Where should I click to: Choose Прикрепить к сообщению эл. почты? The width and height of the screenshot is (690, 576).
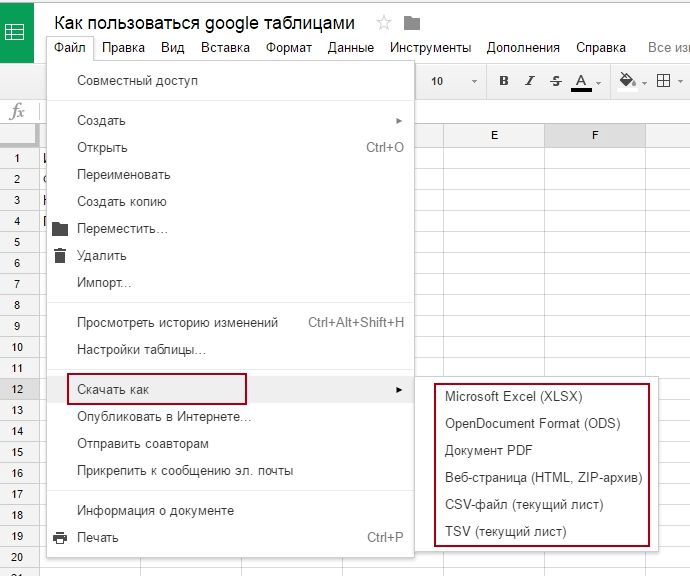231,470
